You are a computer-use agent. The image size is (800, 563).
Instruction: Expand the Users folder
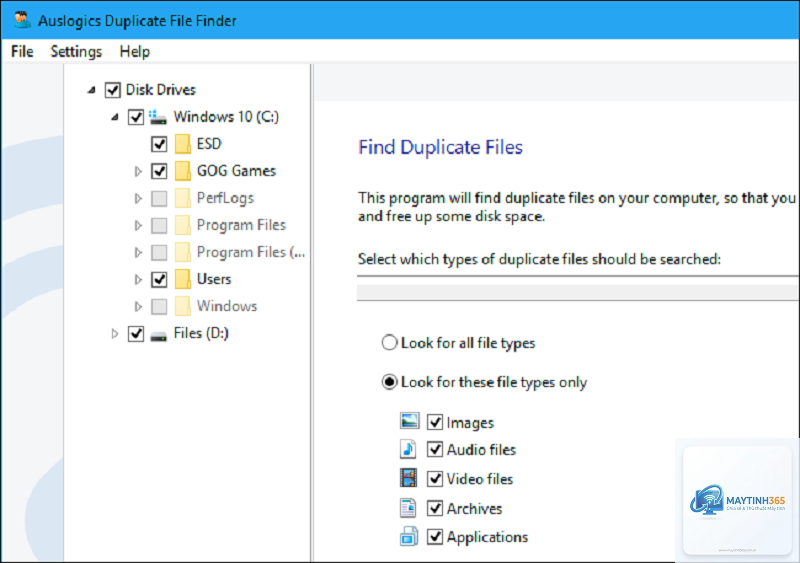pos(138,280)
